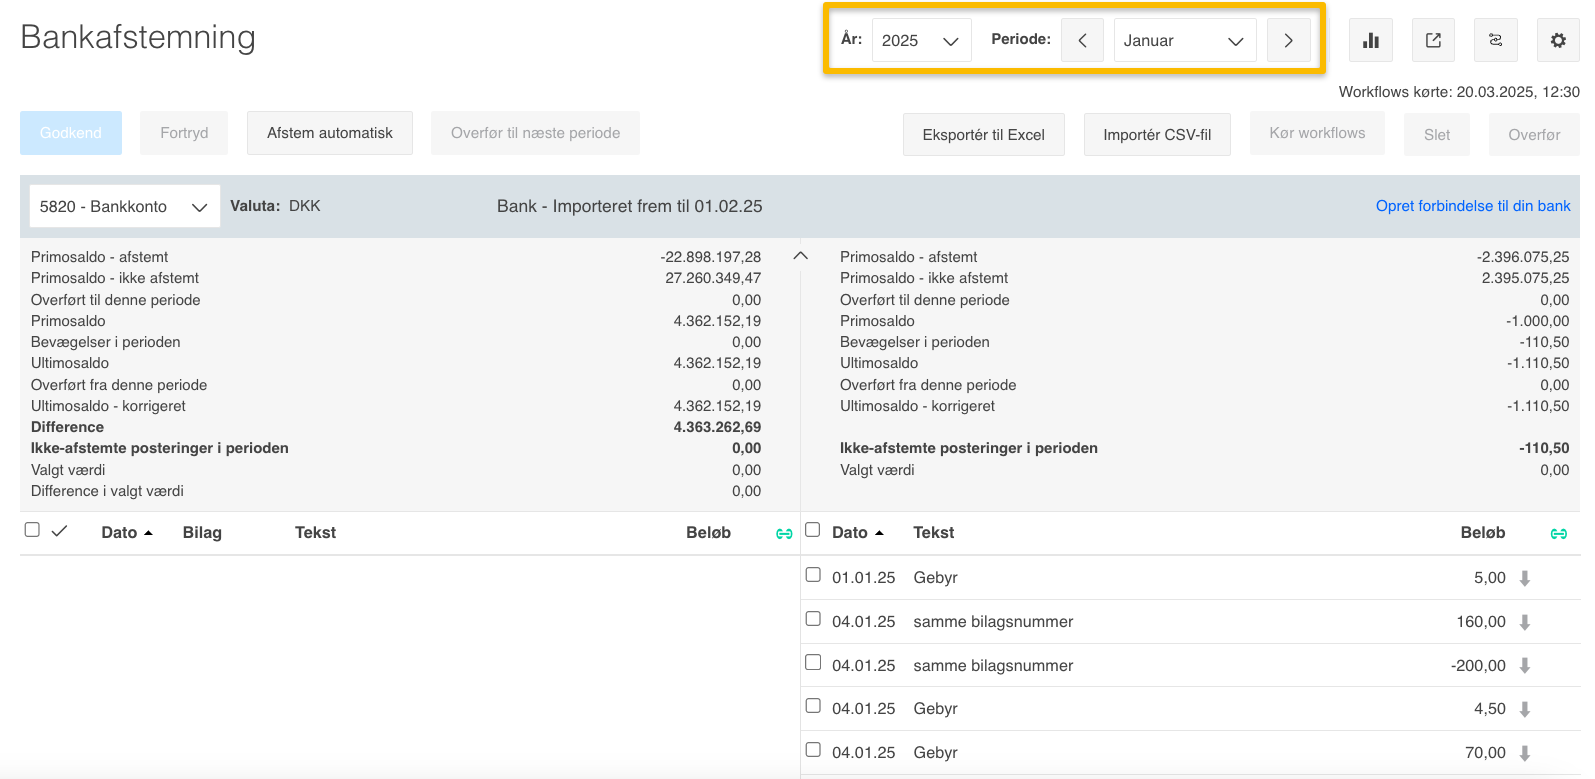
Task: Go to previous period with left arrow
Action: pyautogui.click(x=1082, y=41)
